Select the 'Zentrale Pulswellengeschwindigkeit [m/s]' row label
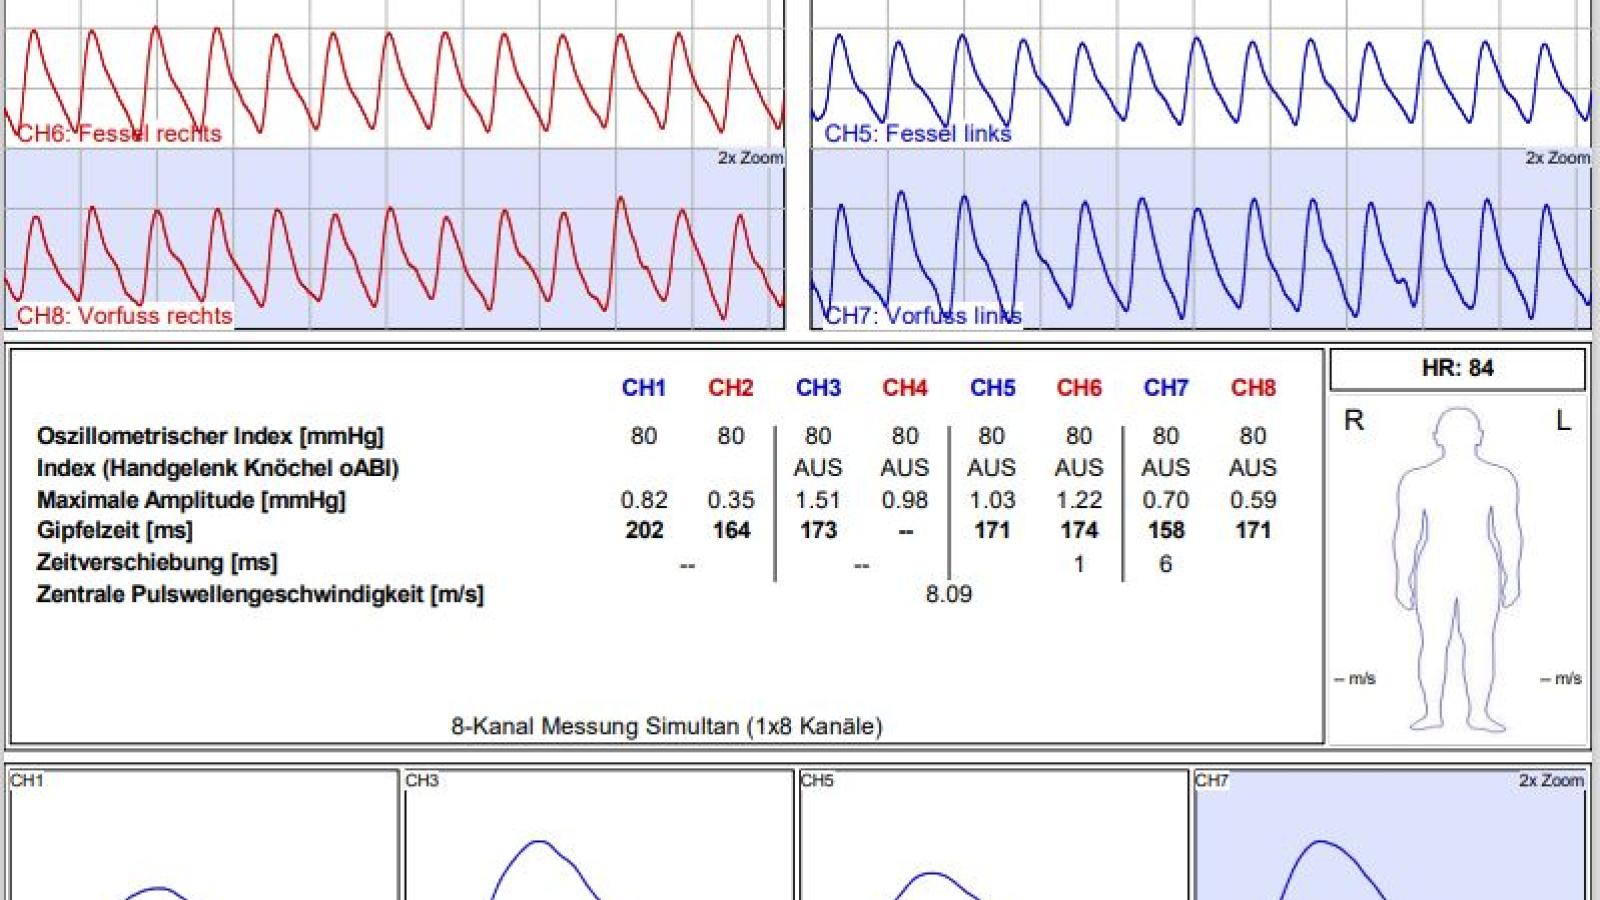Screen dimensions: 1600x900 pyautogui.click(x=260, y=594)
